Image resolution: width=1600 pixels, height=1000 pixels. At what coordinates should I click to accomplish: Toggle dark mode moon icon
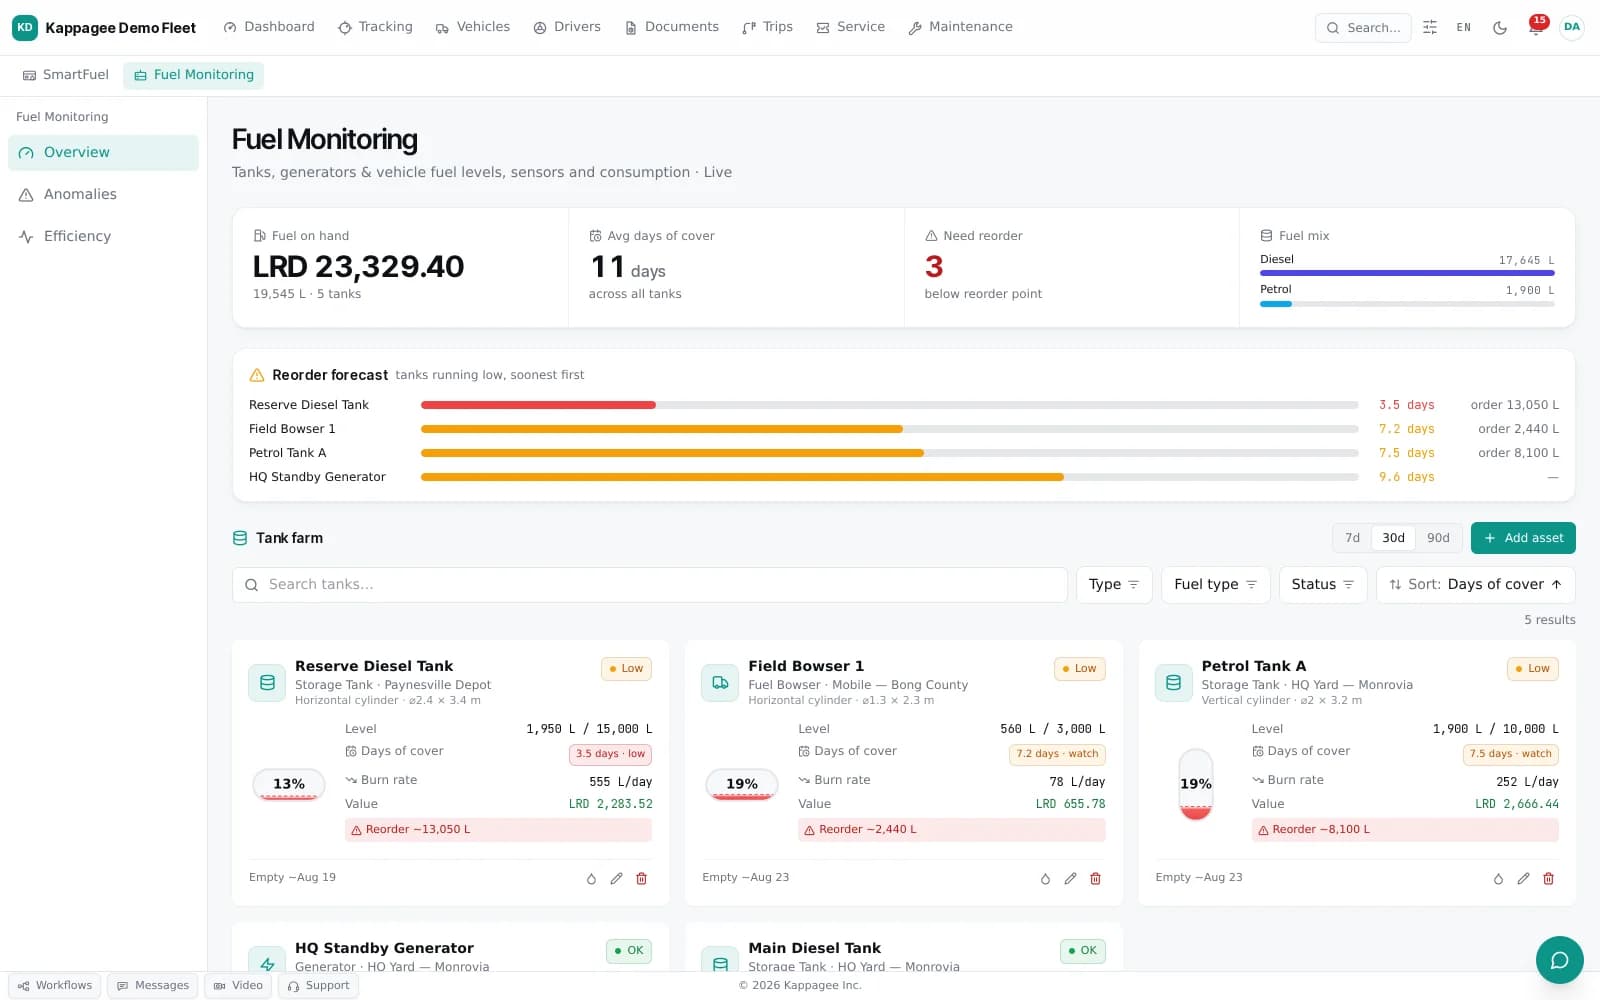tap(1500, 27)
